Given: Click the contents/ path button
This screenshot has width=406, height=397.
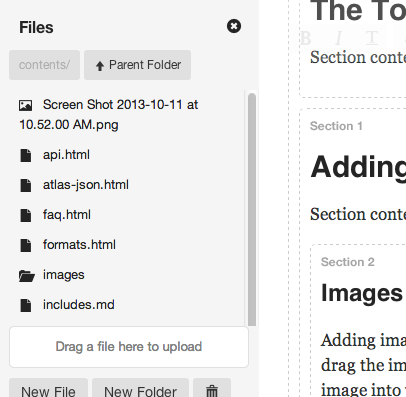Looking at the screenshot, I should (44, 65).
